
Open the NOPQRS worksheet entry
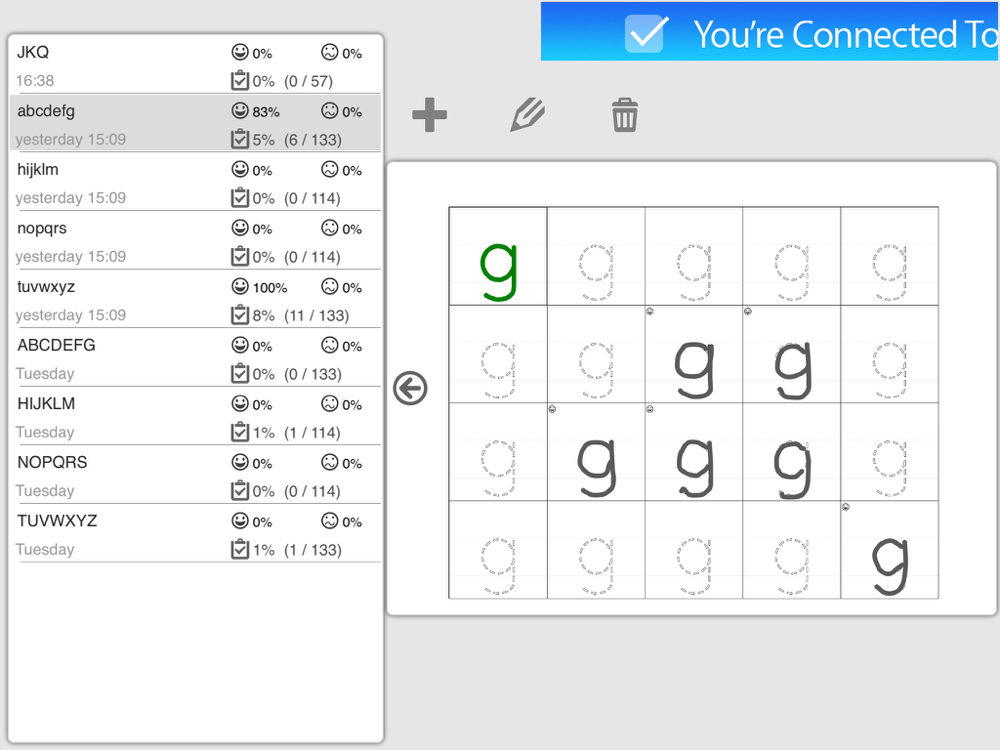click(196, 476)
